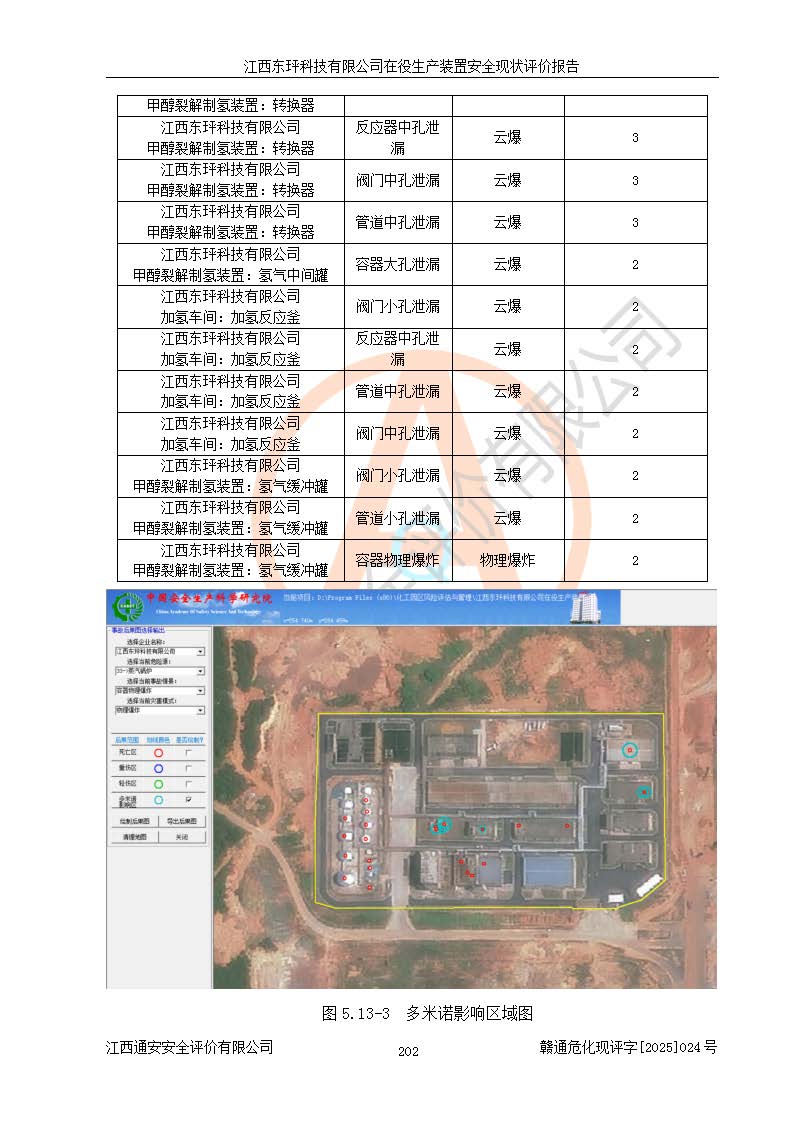Image resolution: width=793 pixels, height=1122 pixels.
Task: Click the blue-roofed building on the map
Action: point(549,869)
